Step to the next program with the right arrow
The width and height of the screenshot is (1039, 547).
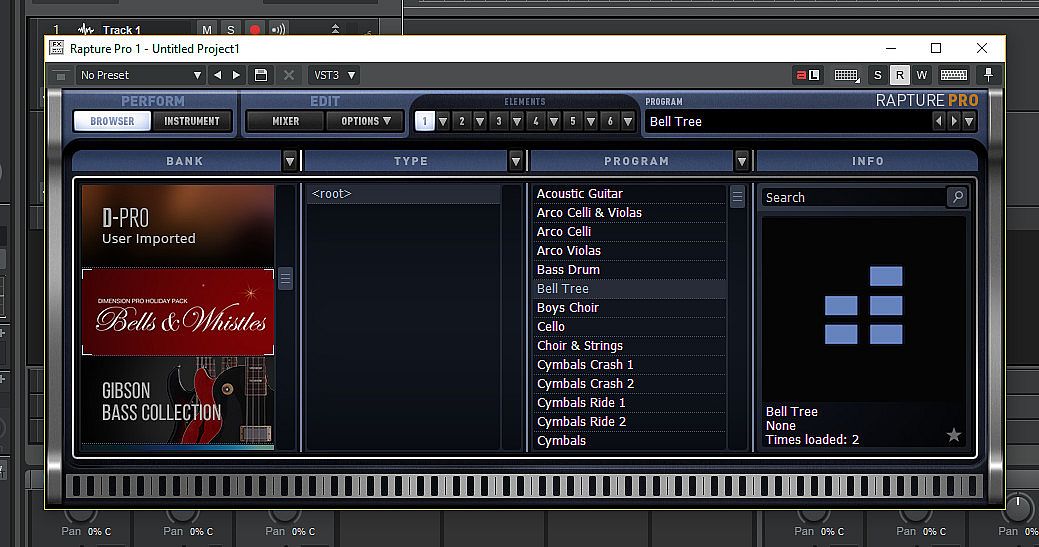(954, 121)
